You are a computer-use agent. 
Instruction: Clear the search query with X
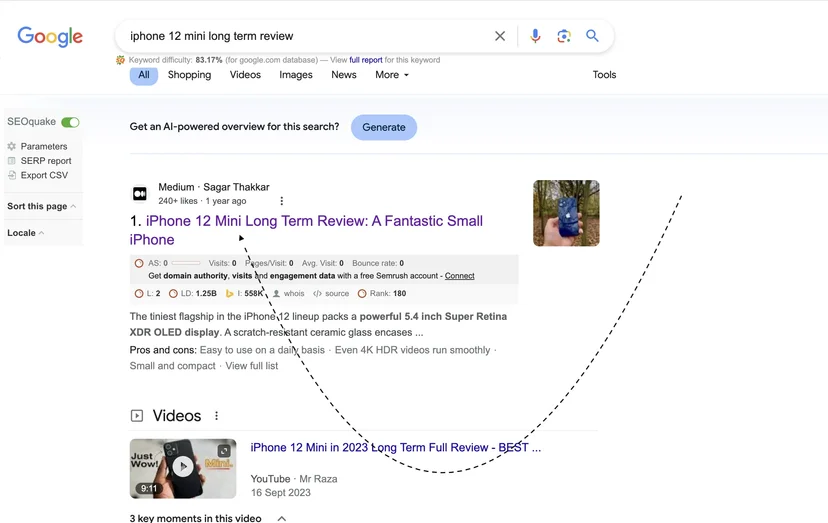pyautogui.click(x=500, y=36)
